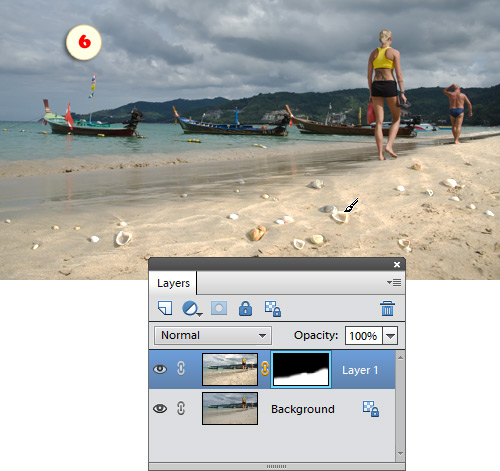This screenshot has height=471, width=500.
Task: Click the Lock transparent pixels icon
Action: 273,309
